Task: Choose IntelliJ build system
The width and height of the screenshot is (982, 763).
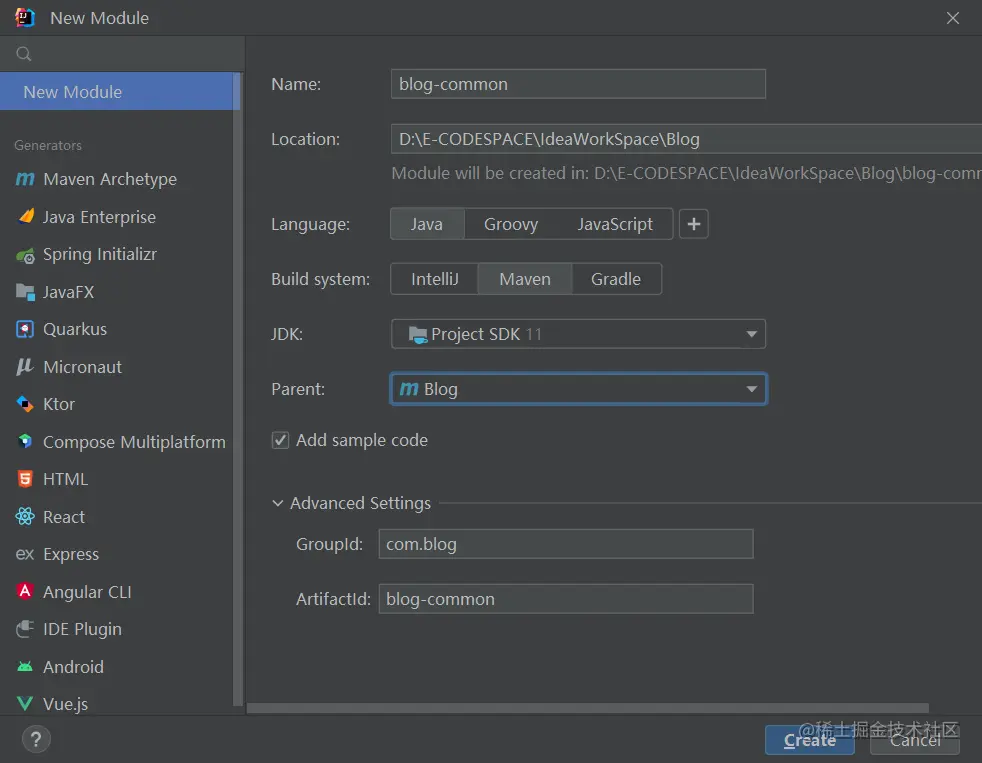Action: 435,279
